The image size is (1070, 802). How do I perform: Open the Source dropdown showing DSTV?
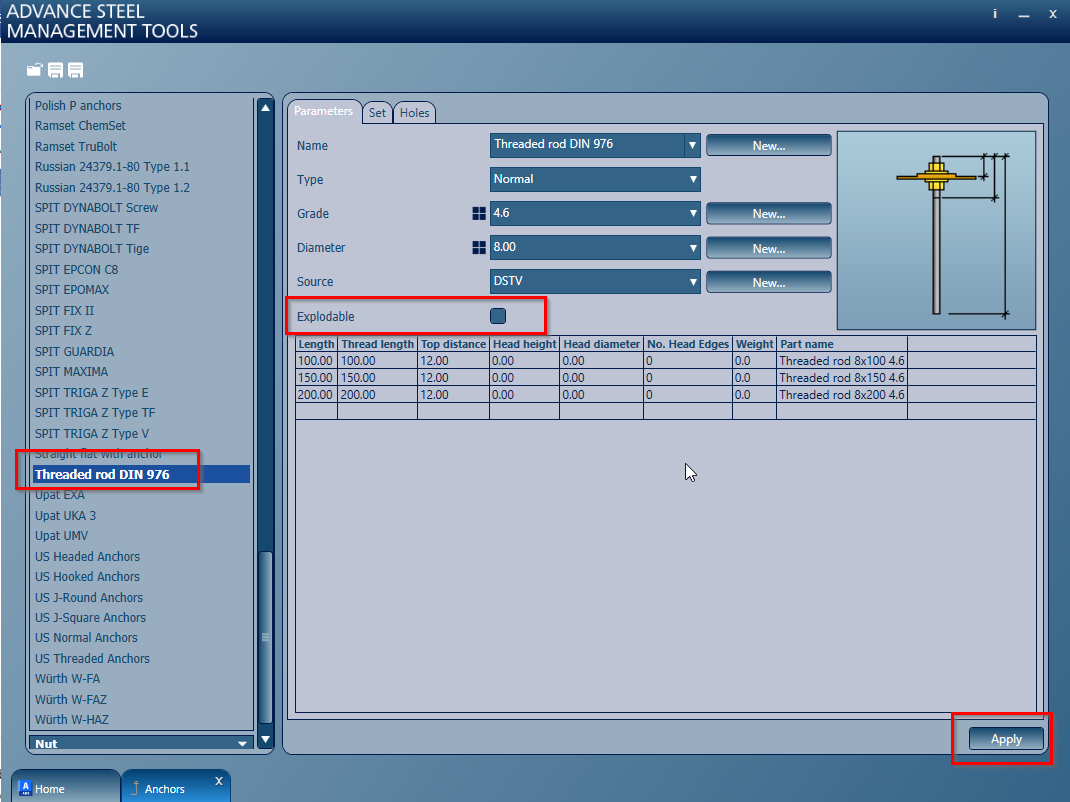click(595, 282)
